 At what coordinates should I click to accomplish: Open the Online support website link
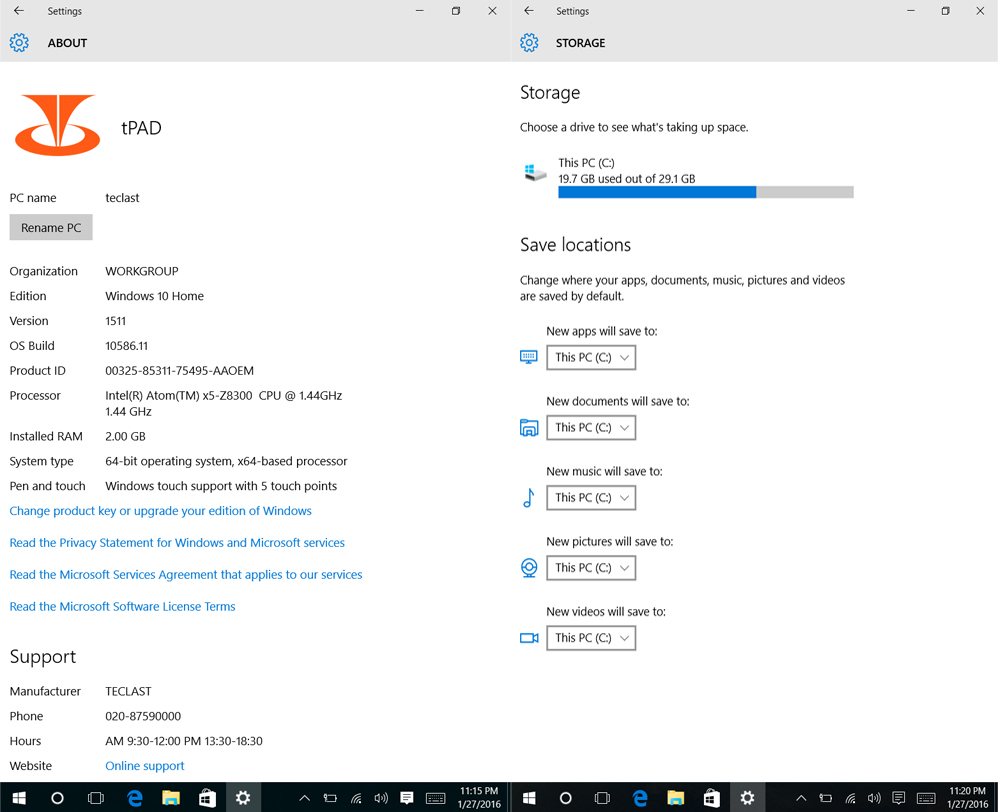point(145,766)
